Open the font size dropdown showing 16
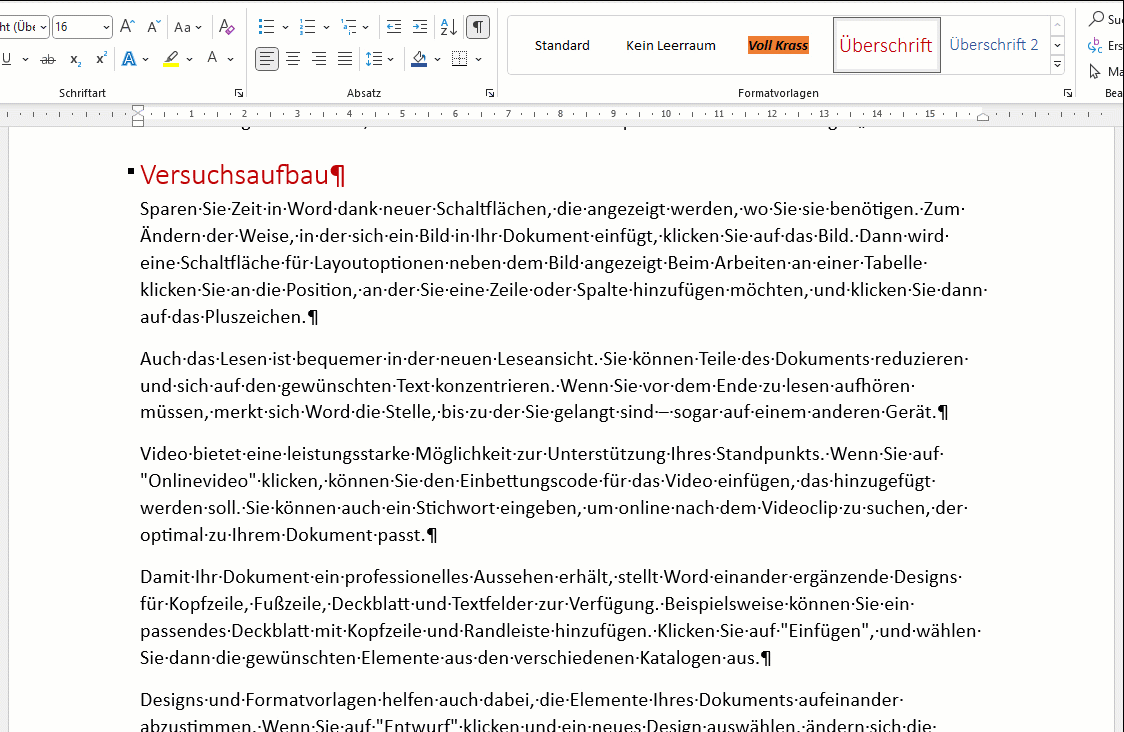The image size is (1124, 732). [104, 27]
